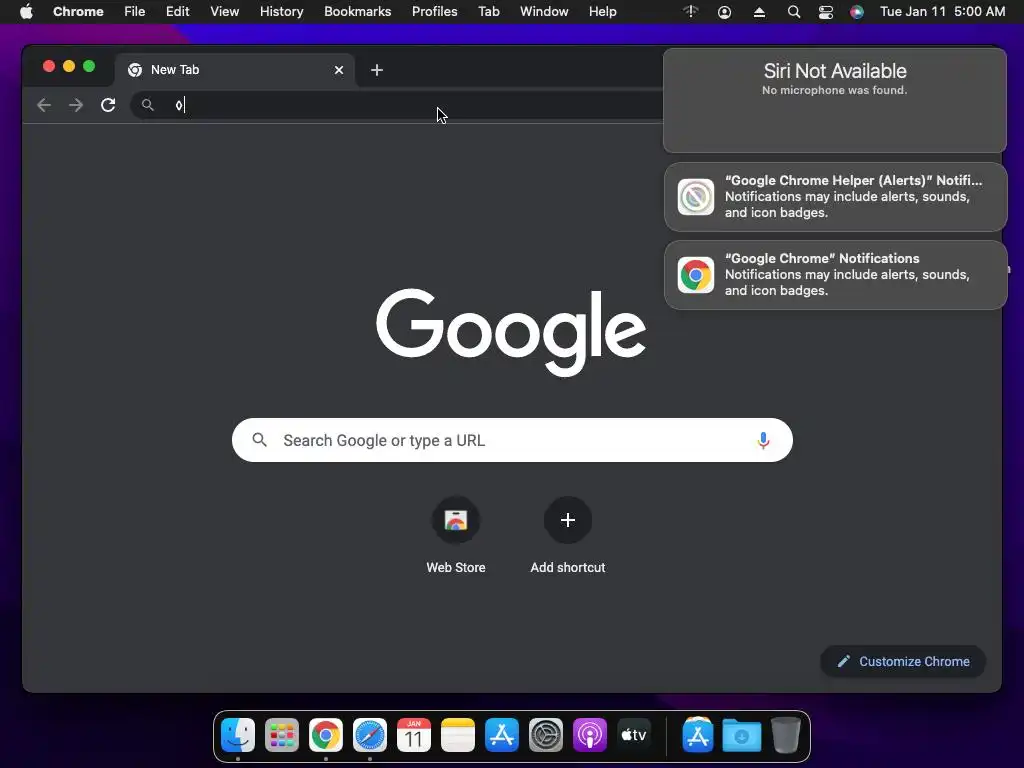This screenshot has height=768, width=1024.
Task: Open the View menu
Action: 224,12
